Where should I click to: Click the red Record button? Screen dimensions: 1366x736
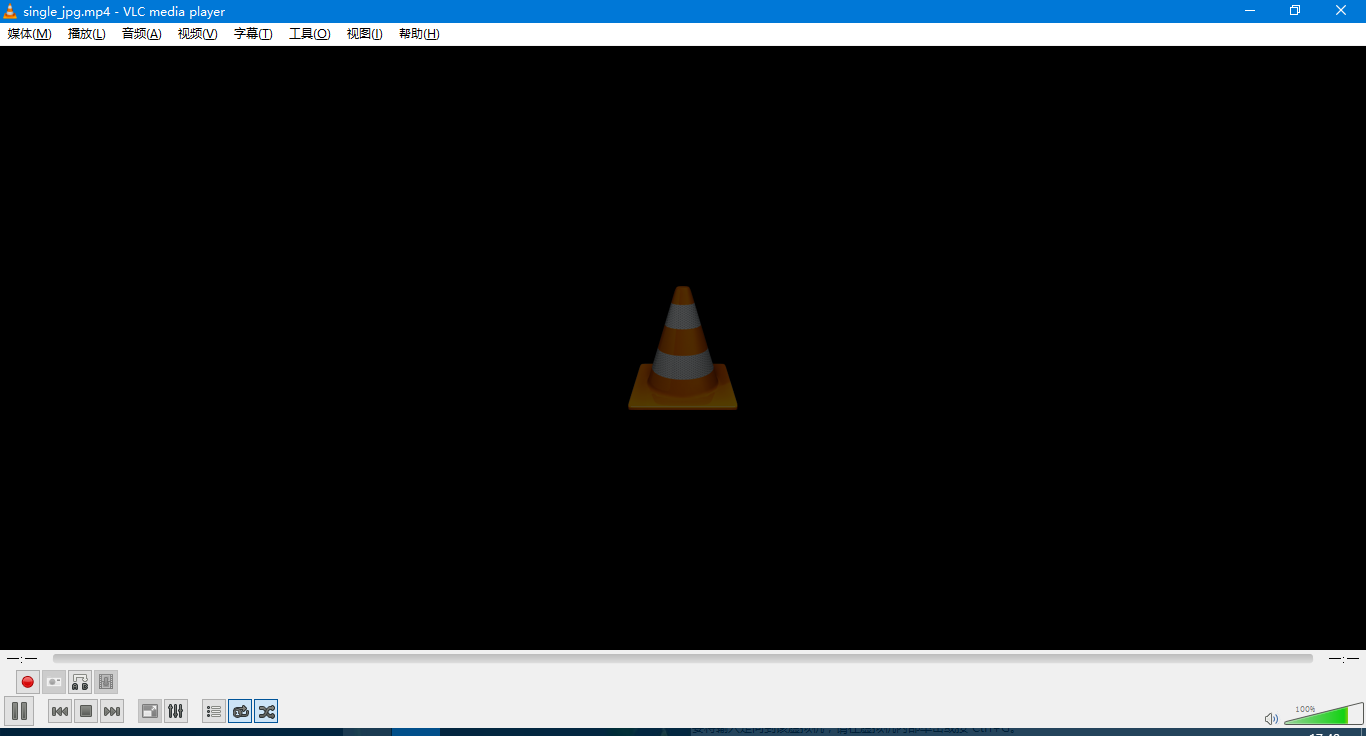28,682
